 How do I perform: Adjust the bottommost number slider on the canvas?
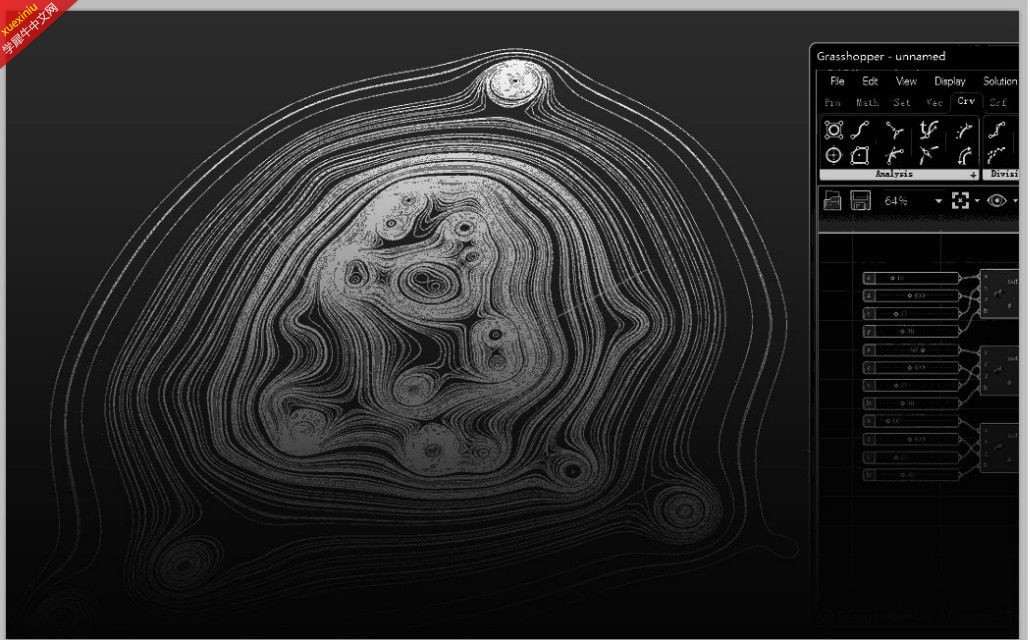(x=911, y=474)
